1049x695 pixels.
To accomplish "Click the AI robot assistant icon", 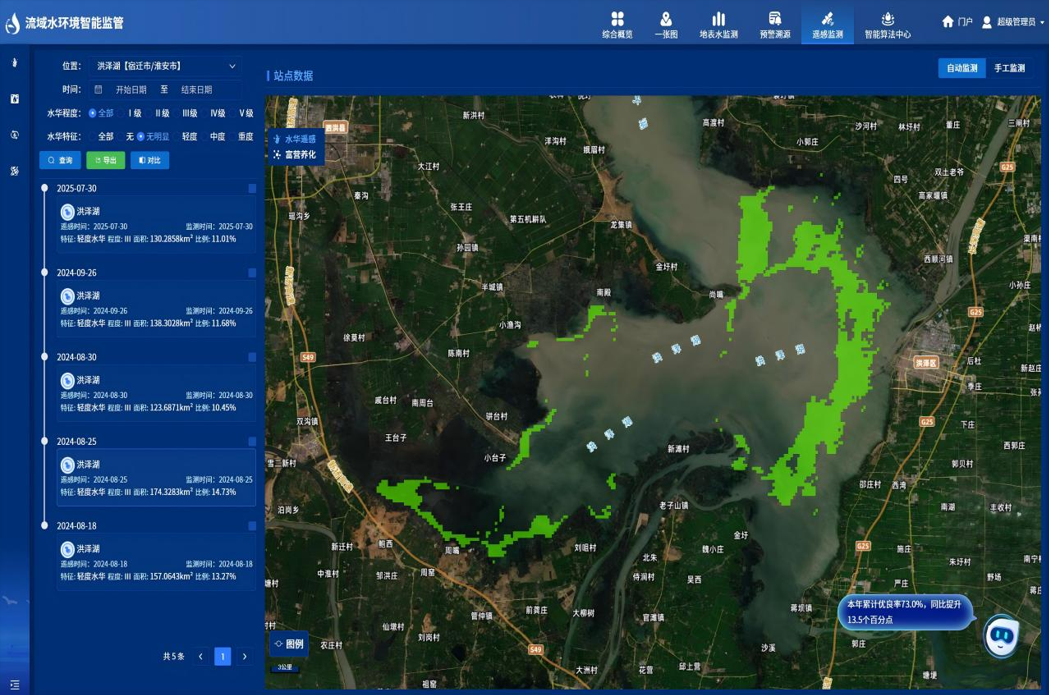I will click(1001, 637).
